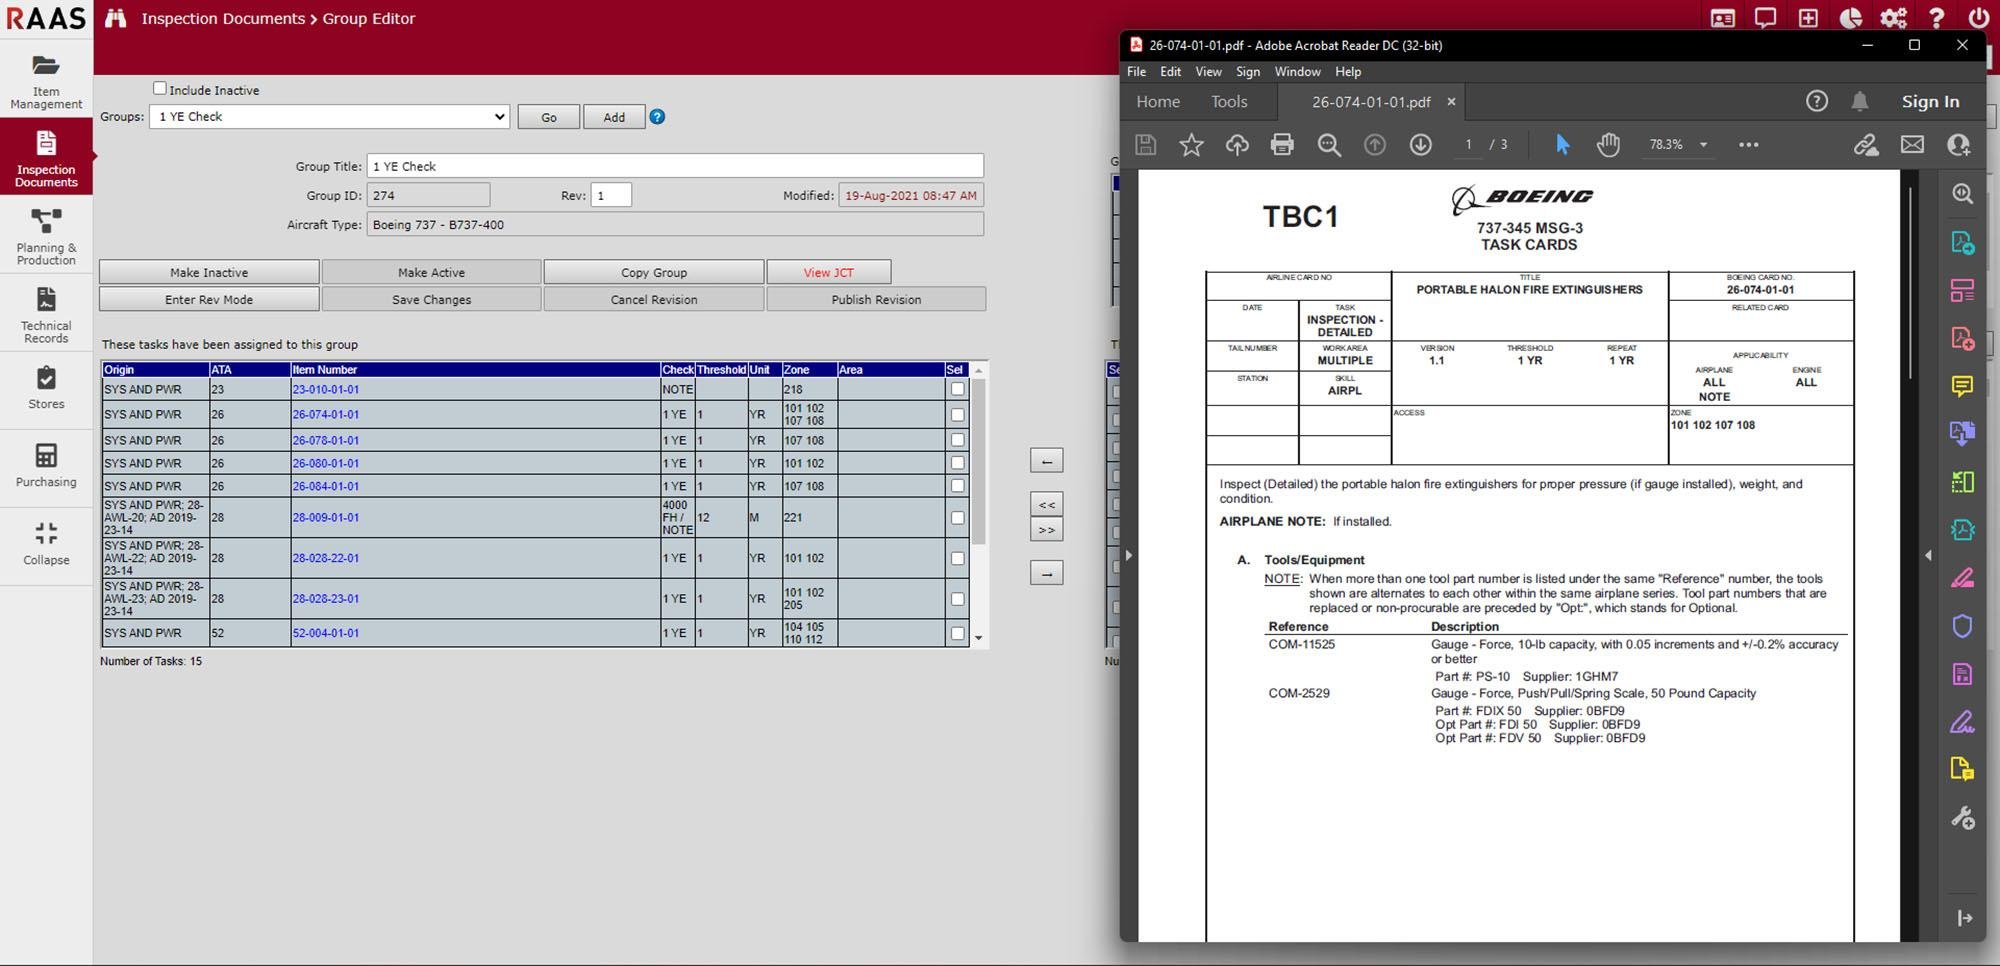Viewport: 2000px width, 966px height.
Task: Open the email envelope icon in Acrobat
Action: coord(1912,145)
